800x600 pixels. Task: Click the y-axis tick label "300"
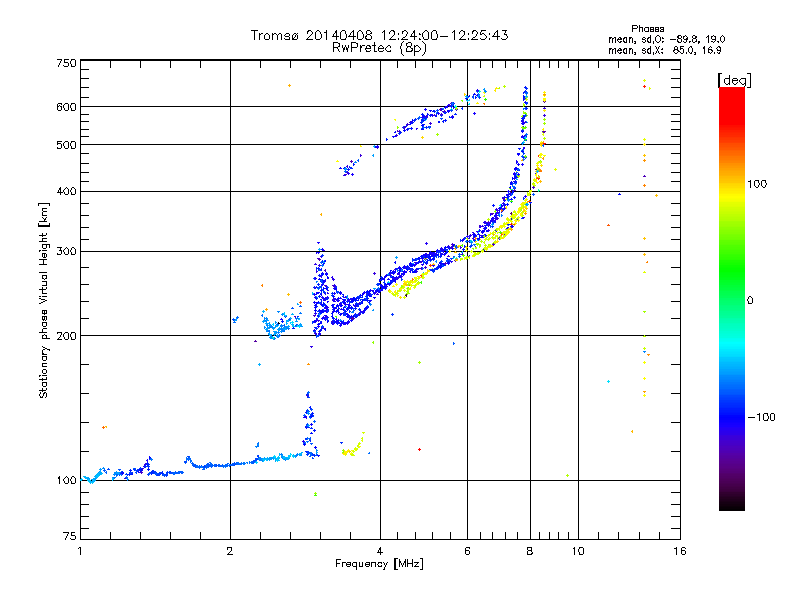[66, 252]
